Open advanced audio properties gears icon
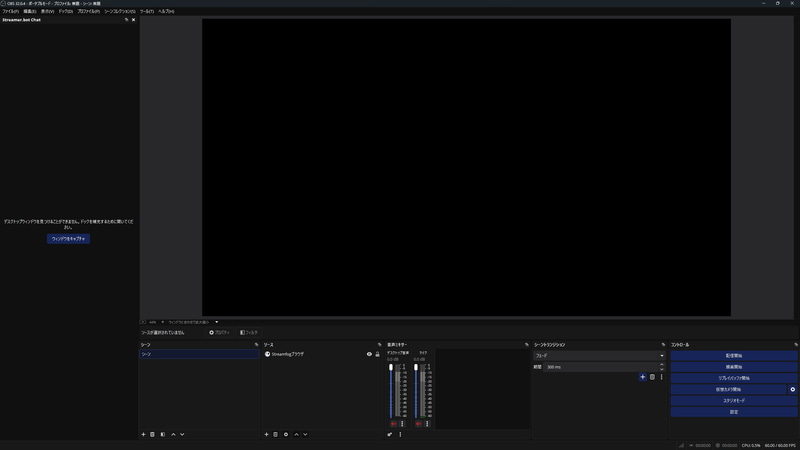The width and height of the screenshot is (800, 450). point(390,435)
